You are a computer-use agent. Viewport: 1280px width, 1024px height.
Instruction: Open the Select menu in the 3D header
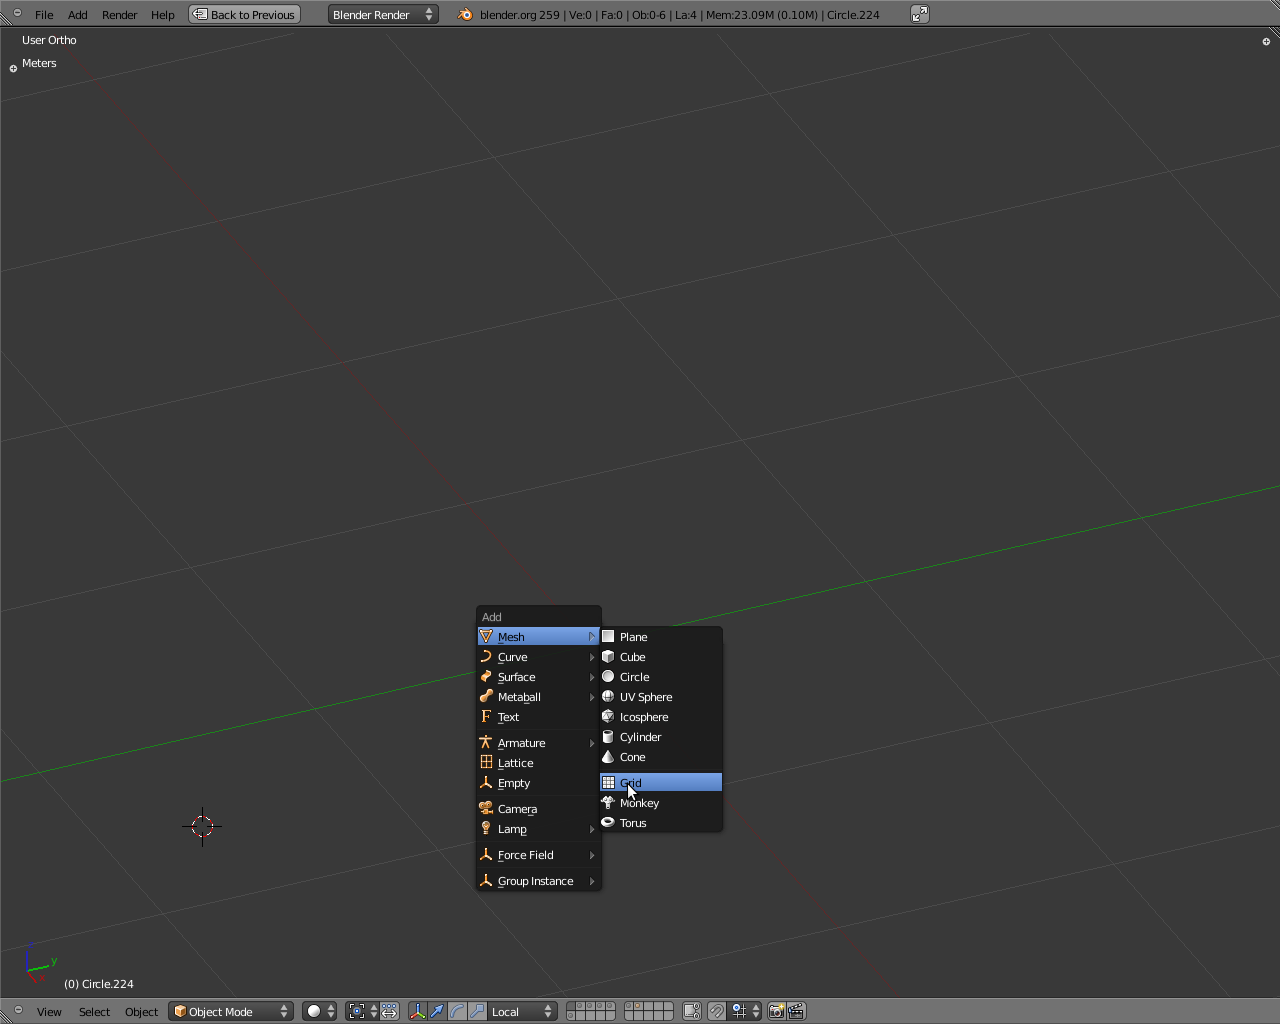95,1012
